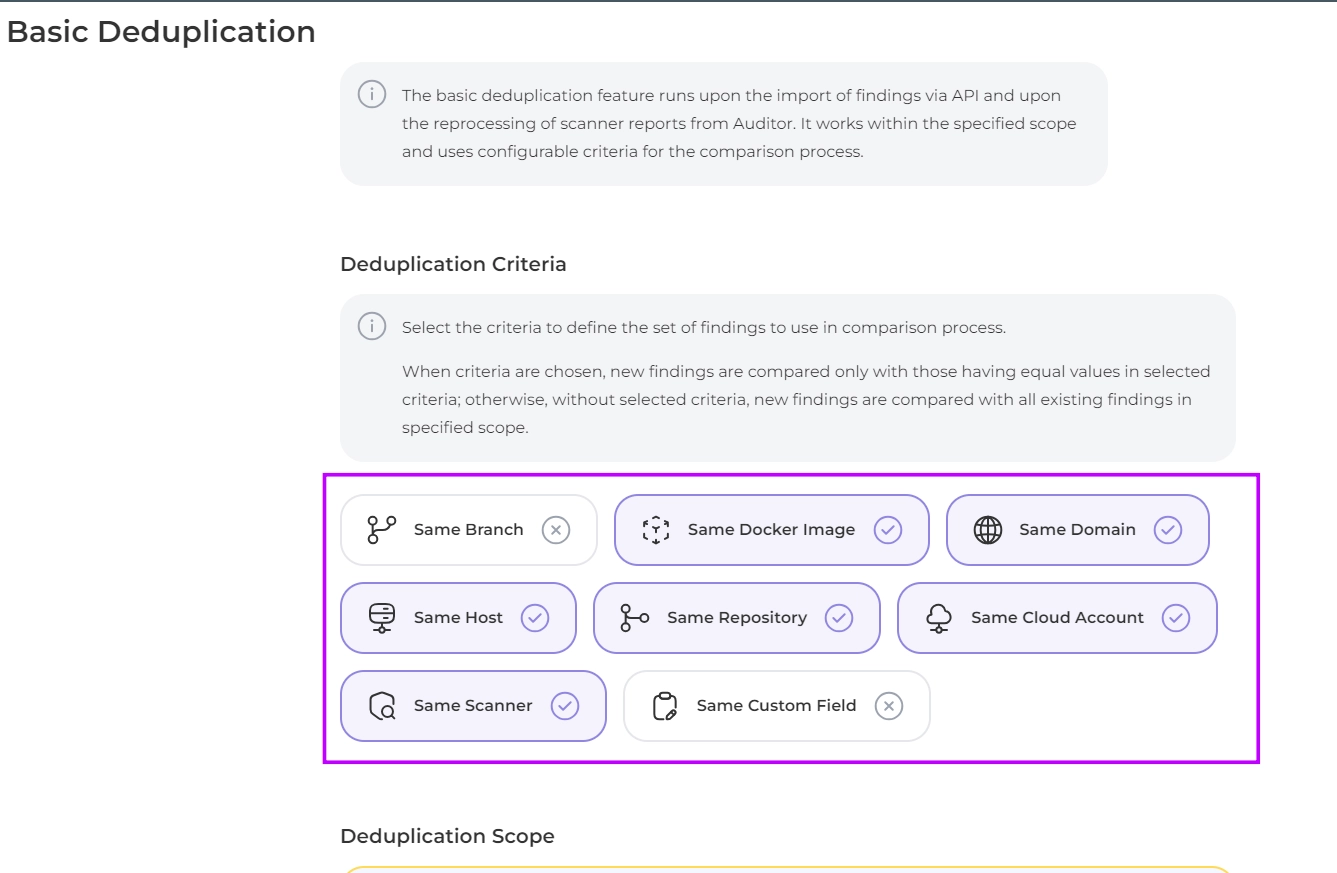Enable the Same Custom Field x-mark
Viewport: 1337px width, 873px height.
pyautogui.click(x=889, y=706)
